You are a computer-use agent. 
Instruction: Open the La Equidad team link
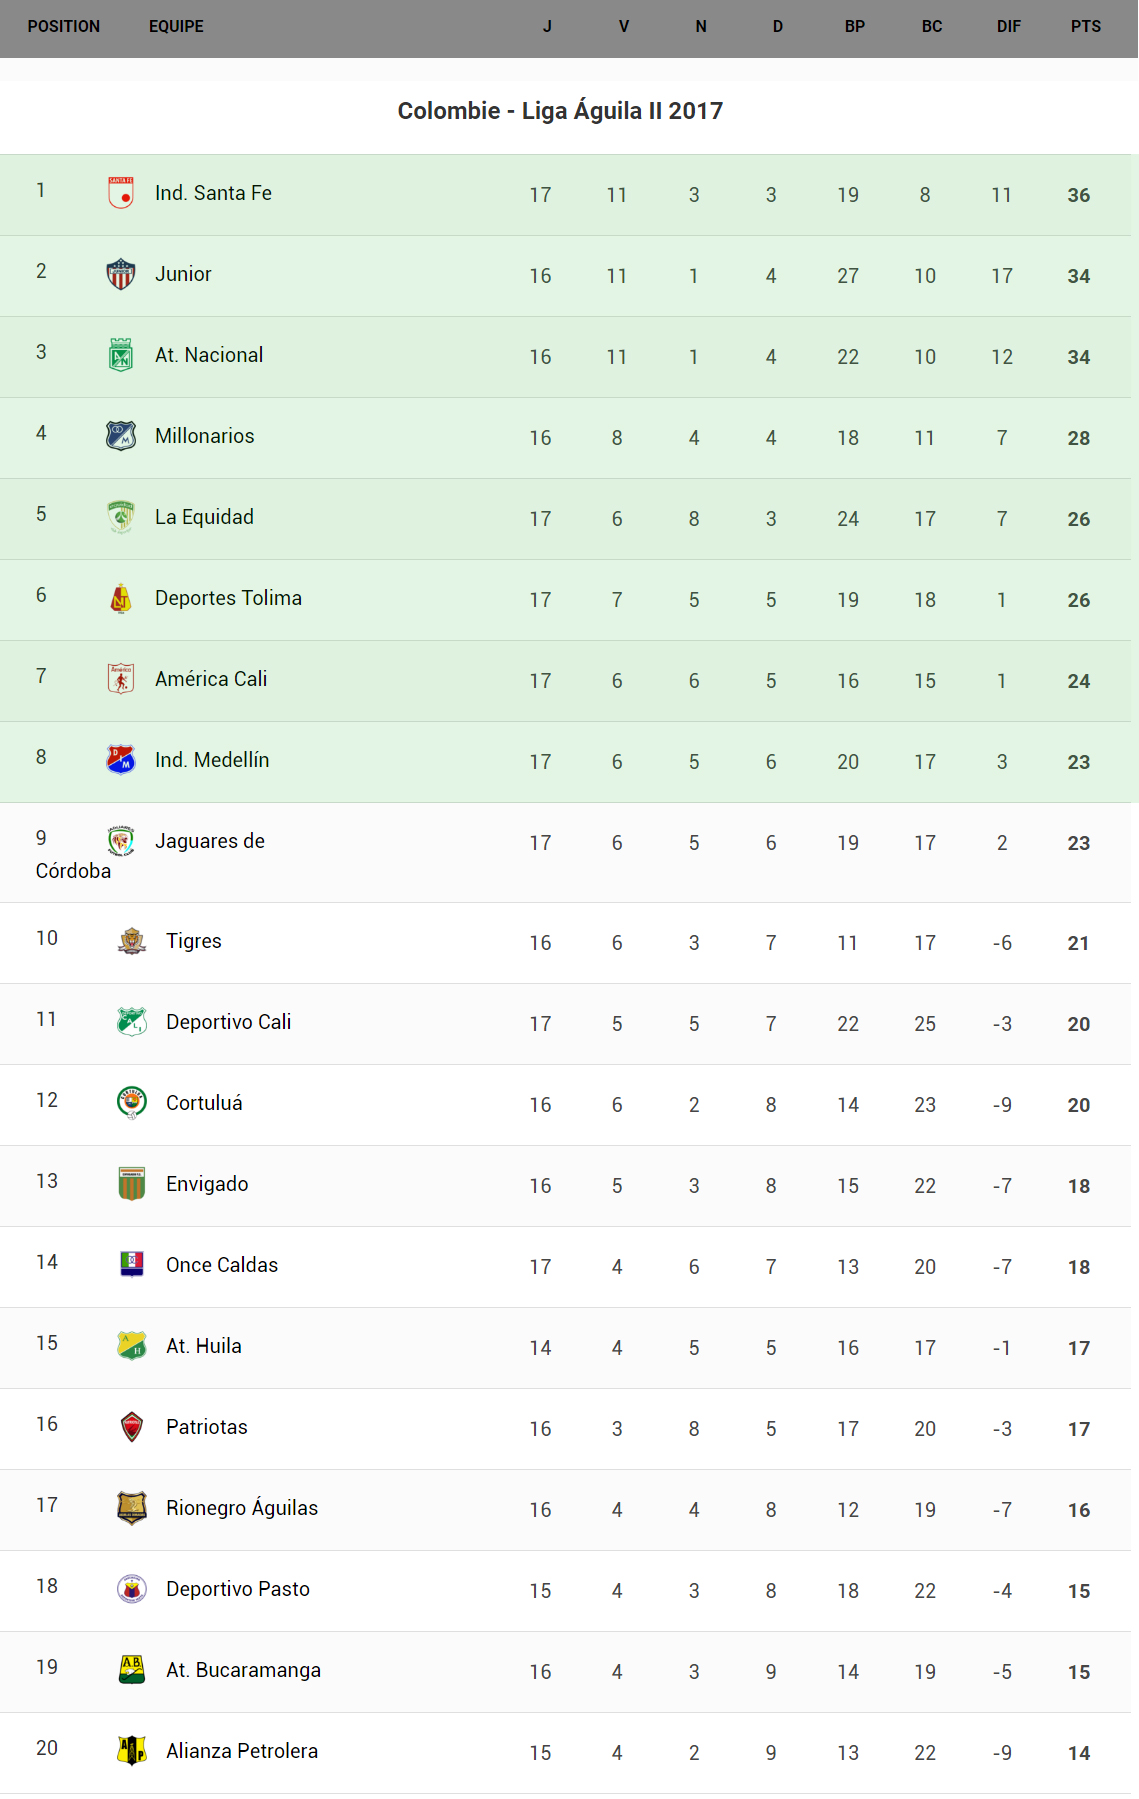204,517
